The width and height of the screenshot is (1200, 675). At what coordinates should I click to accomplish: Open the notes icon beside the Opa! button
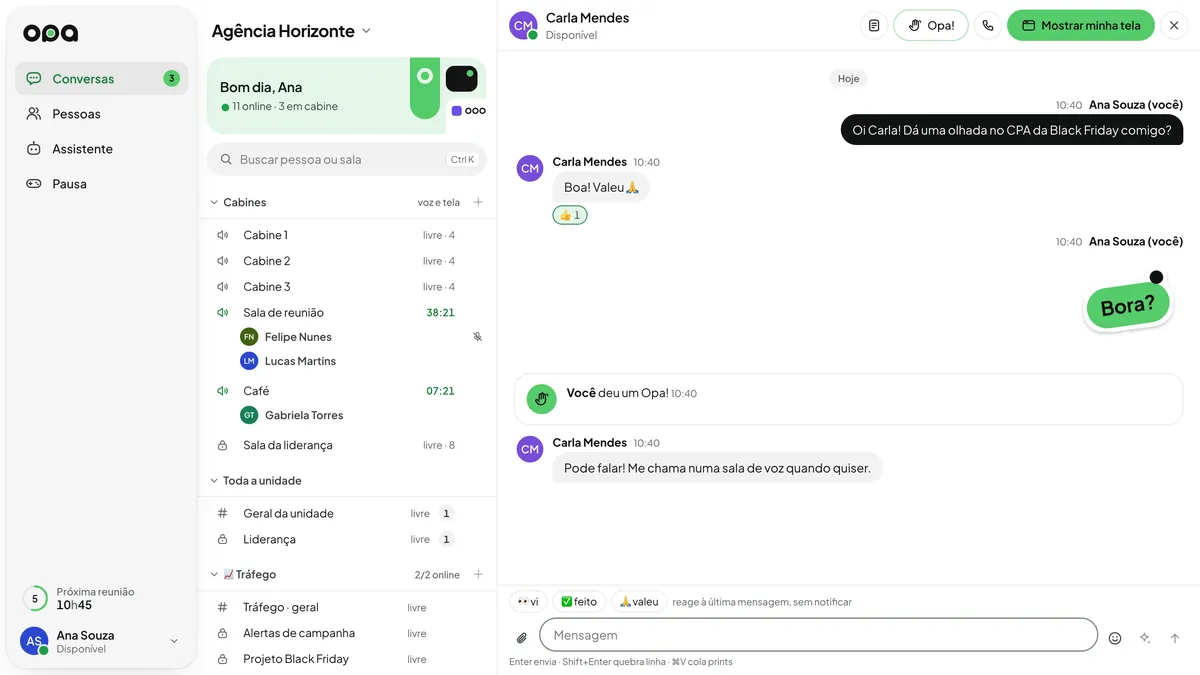(x=874, y=26)
